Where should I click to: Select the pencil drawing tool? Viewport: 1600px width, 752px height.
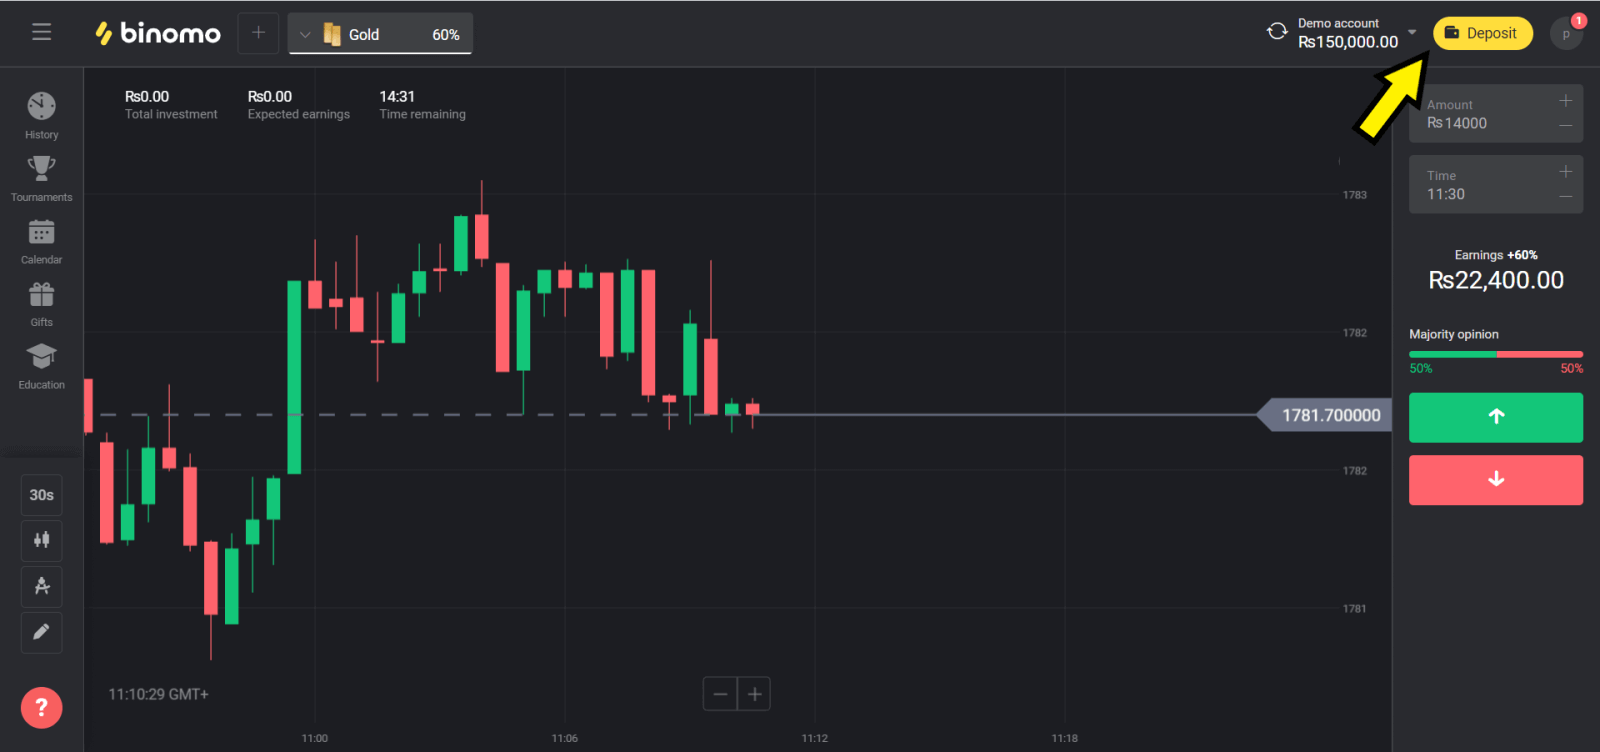41,632
